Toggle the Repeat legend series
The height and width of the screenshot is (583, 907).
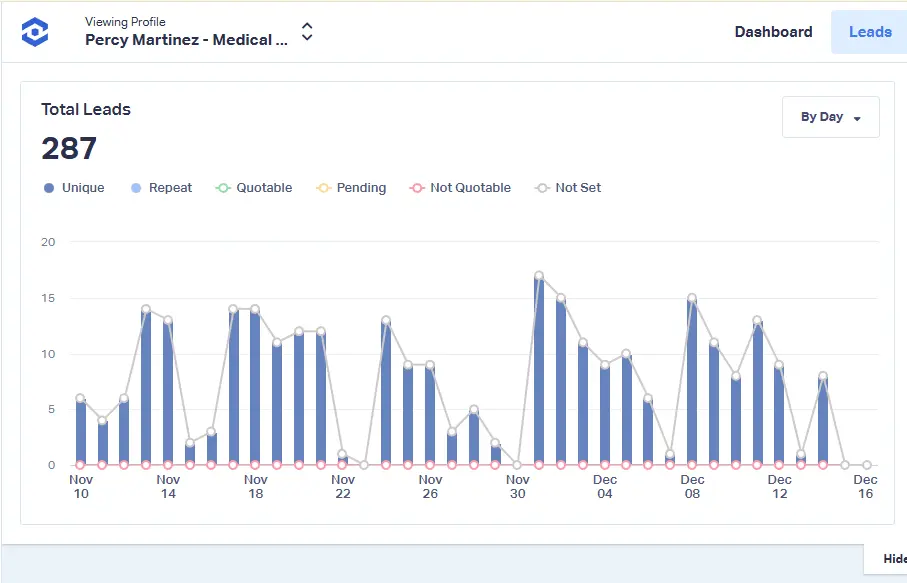[x=170, y=188]
